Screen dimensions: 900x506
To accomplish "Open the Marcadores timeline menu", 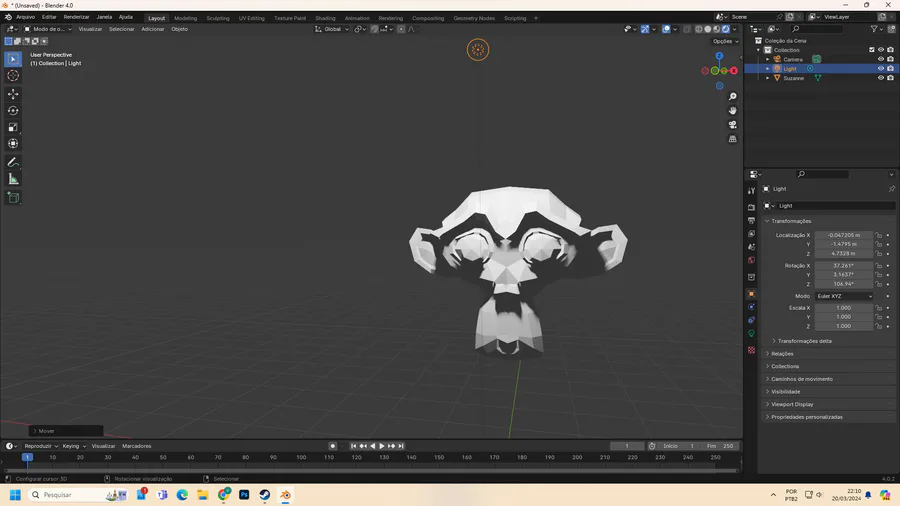I will point(137,446).
